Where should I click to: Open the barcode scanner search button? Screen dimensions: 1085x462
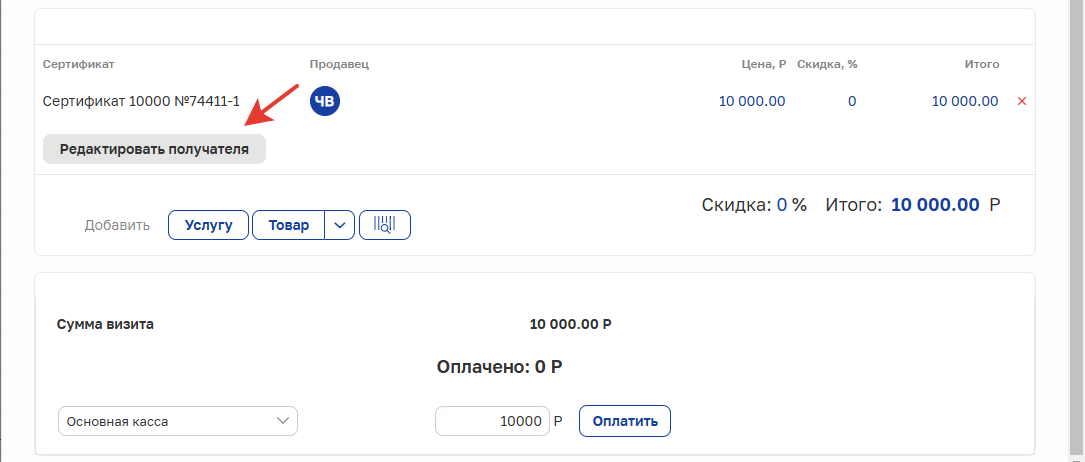[x=385, y=225]
